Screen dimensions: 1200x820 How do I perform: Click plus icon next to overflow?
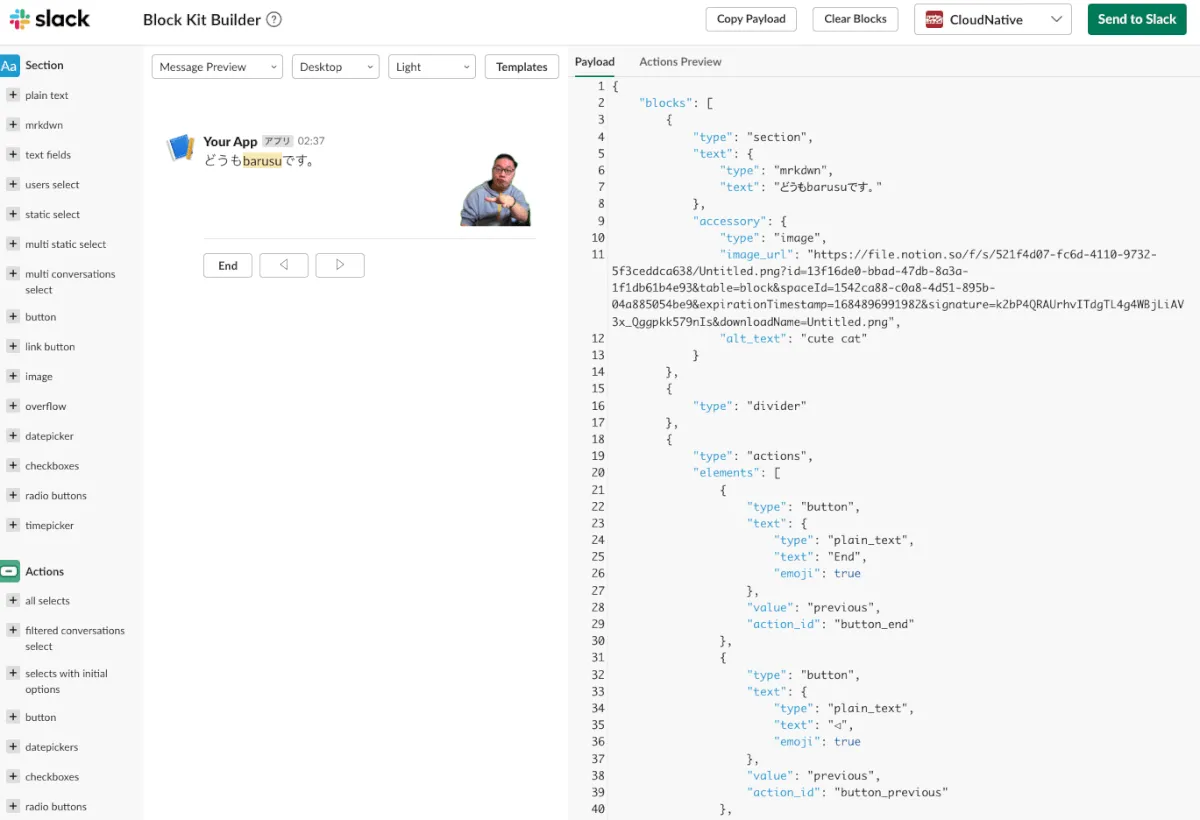point(13,406)
